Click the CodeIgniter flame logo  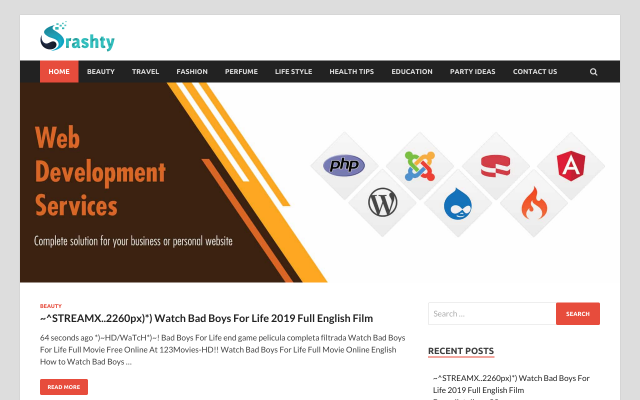(534, 203)
